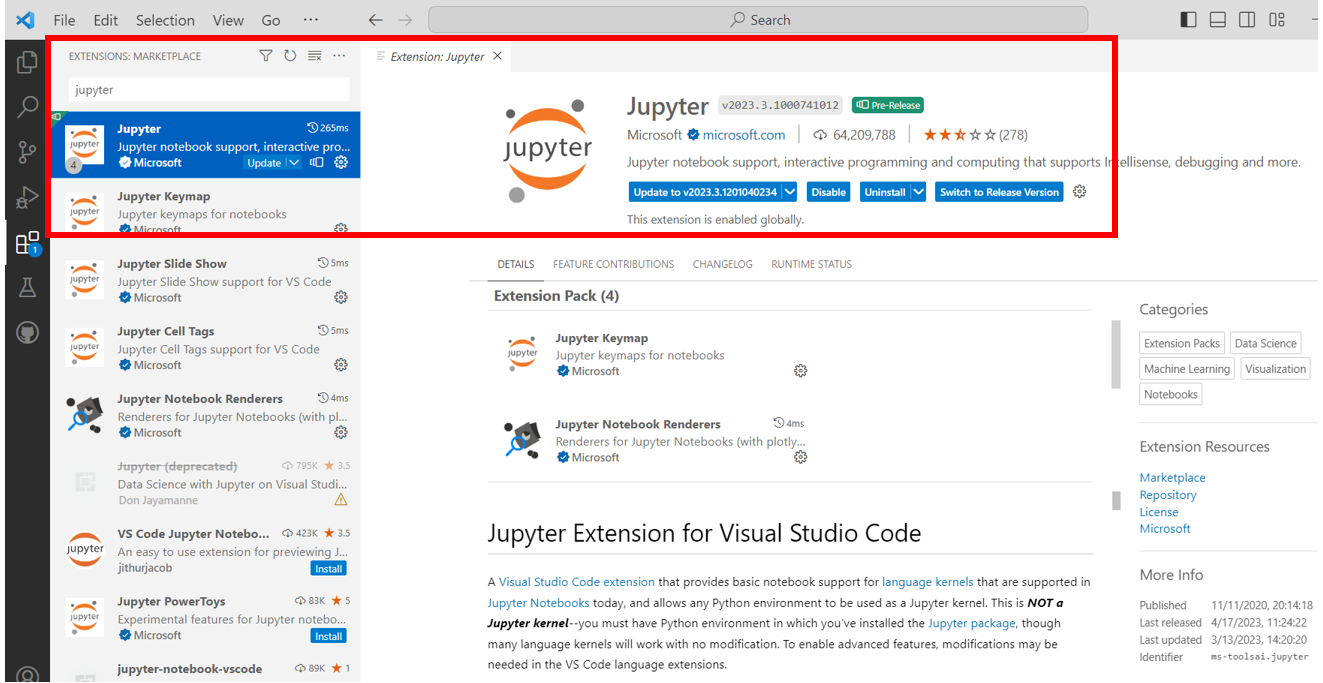Screen dimensions: 1323x683
Task: Expand the Update to version dropdown arrow
Action: [790, 192]
